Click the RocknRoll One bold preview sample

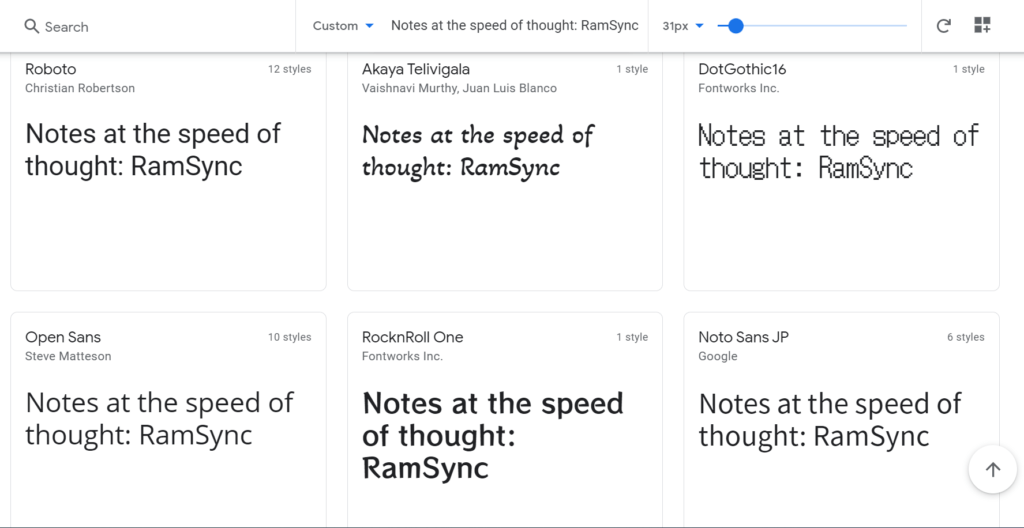[493, 435]
